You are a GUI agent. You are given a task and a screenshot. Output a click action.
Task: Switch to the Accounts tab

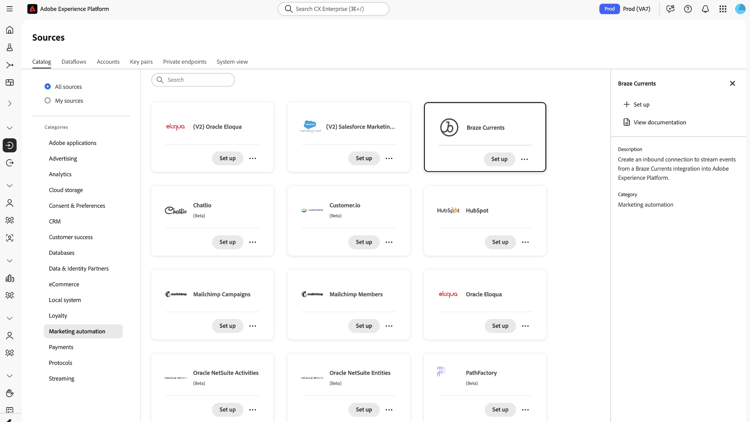point(108,62)
